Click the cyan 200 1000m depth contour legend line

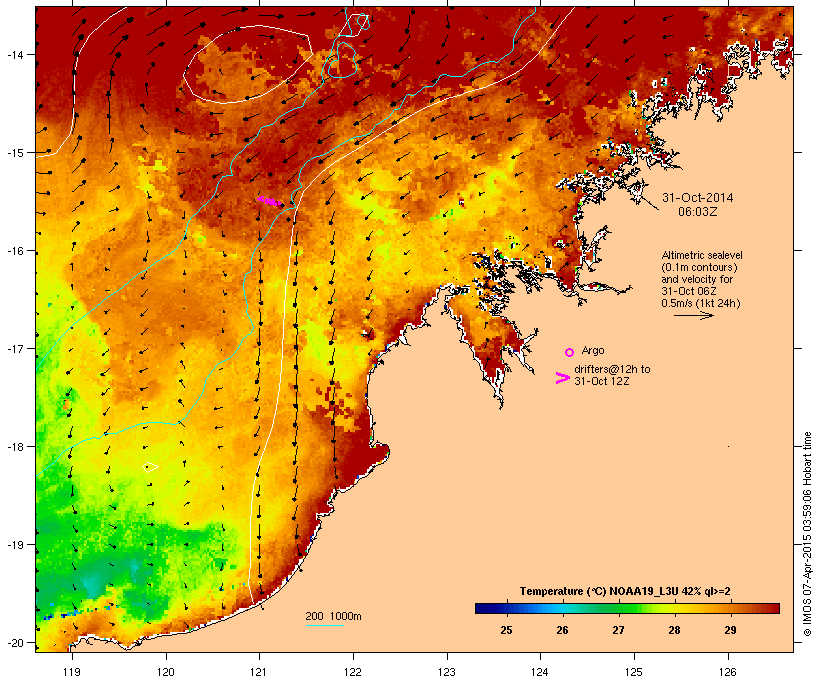pos(325,625)
